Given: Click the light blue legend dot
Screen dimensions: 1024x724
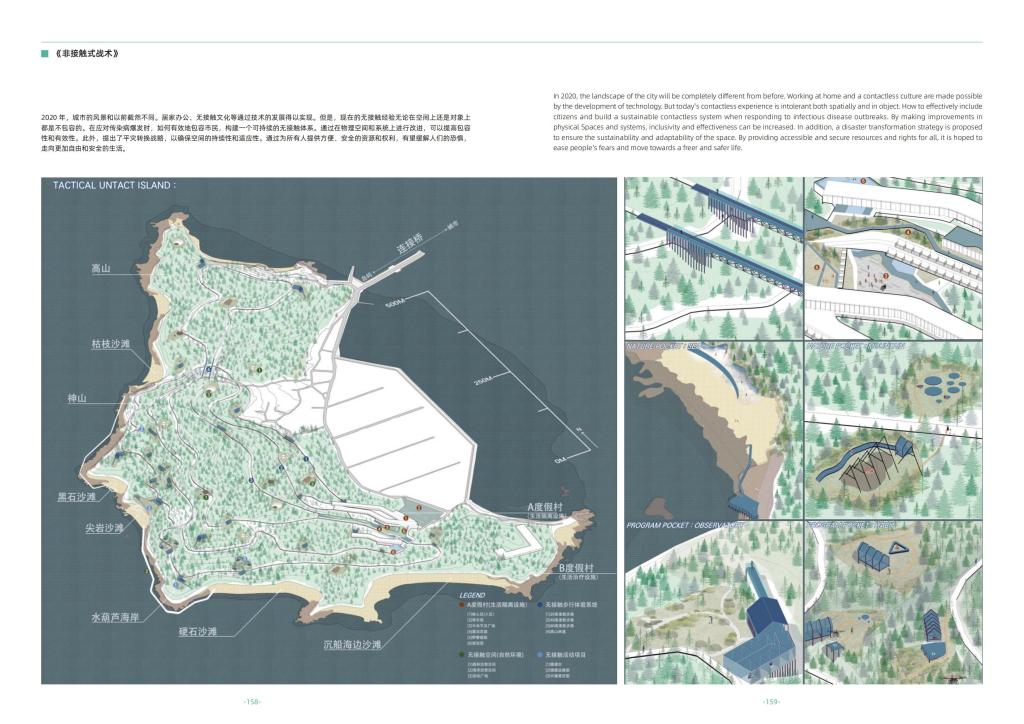Looking at the screenshot, I should click(538, 653).
